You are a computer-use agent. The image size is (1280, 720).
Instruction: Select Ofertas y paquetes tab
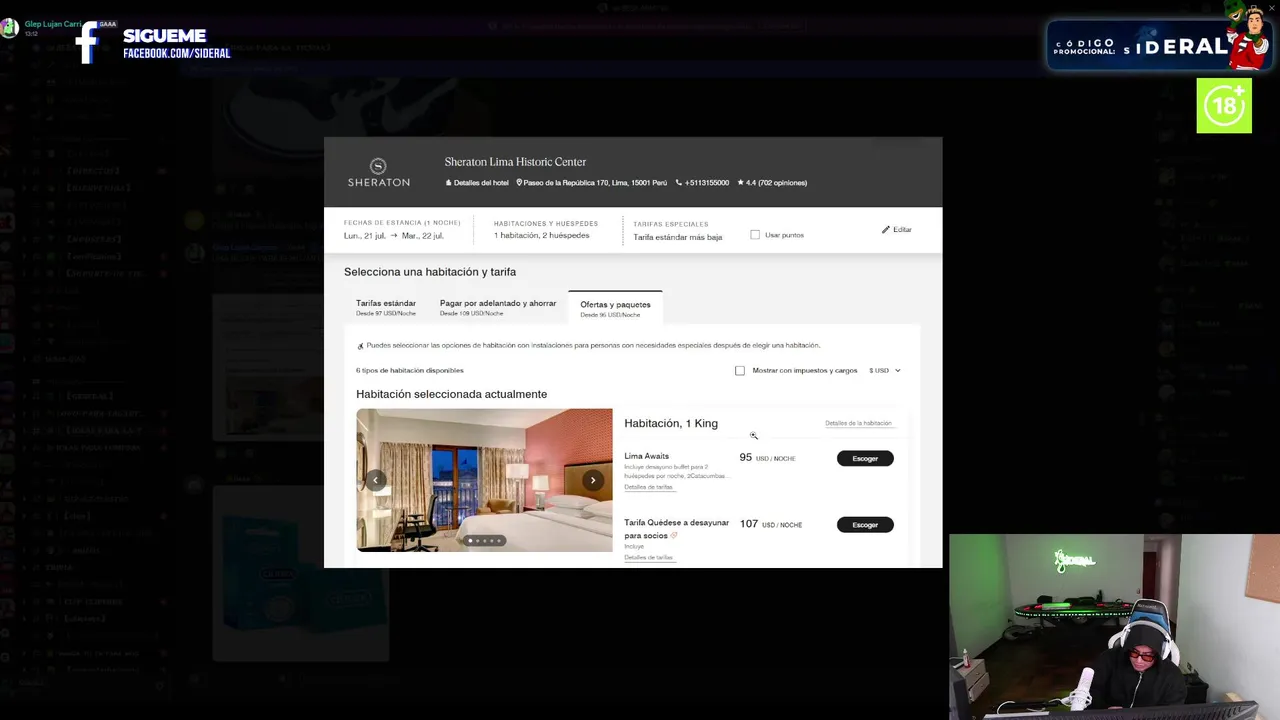(615, 308)
